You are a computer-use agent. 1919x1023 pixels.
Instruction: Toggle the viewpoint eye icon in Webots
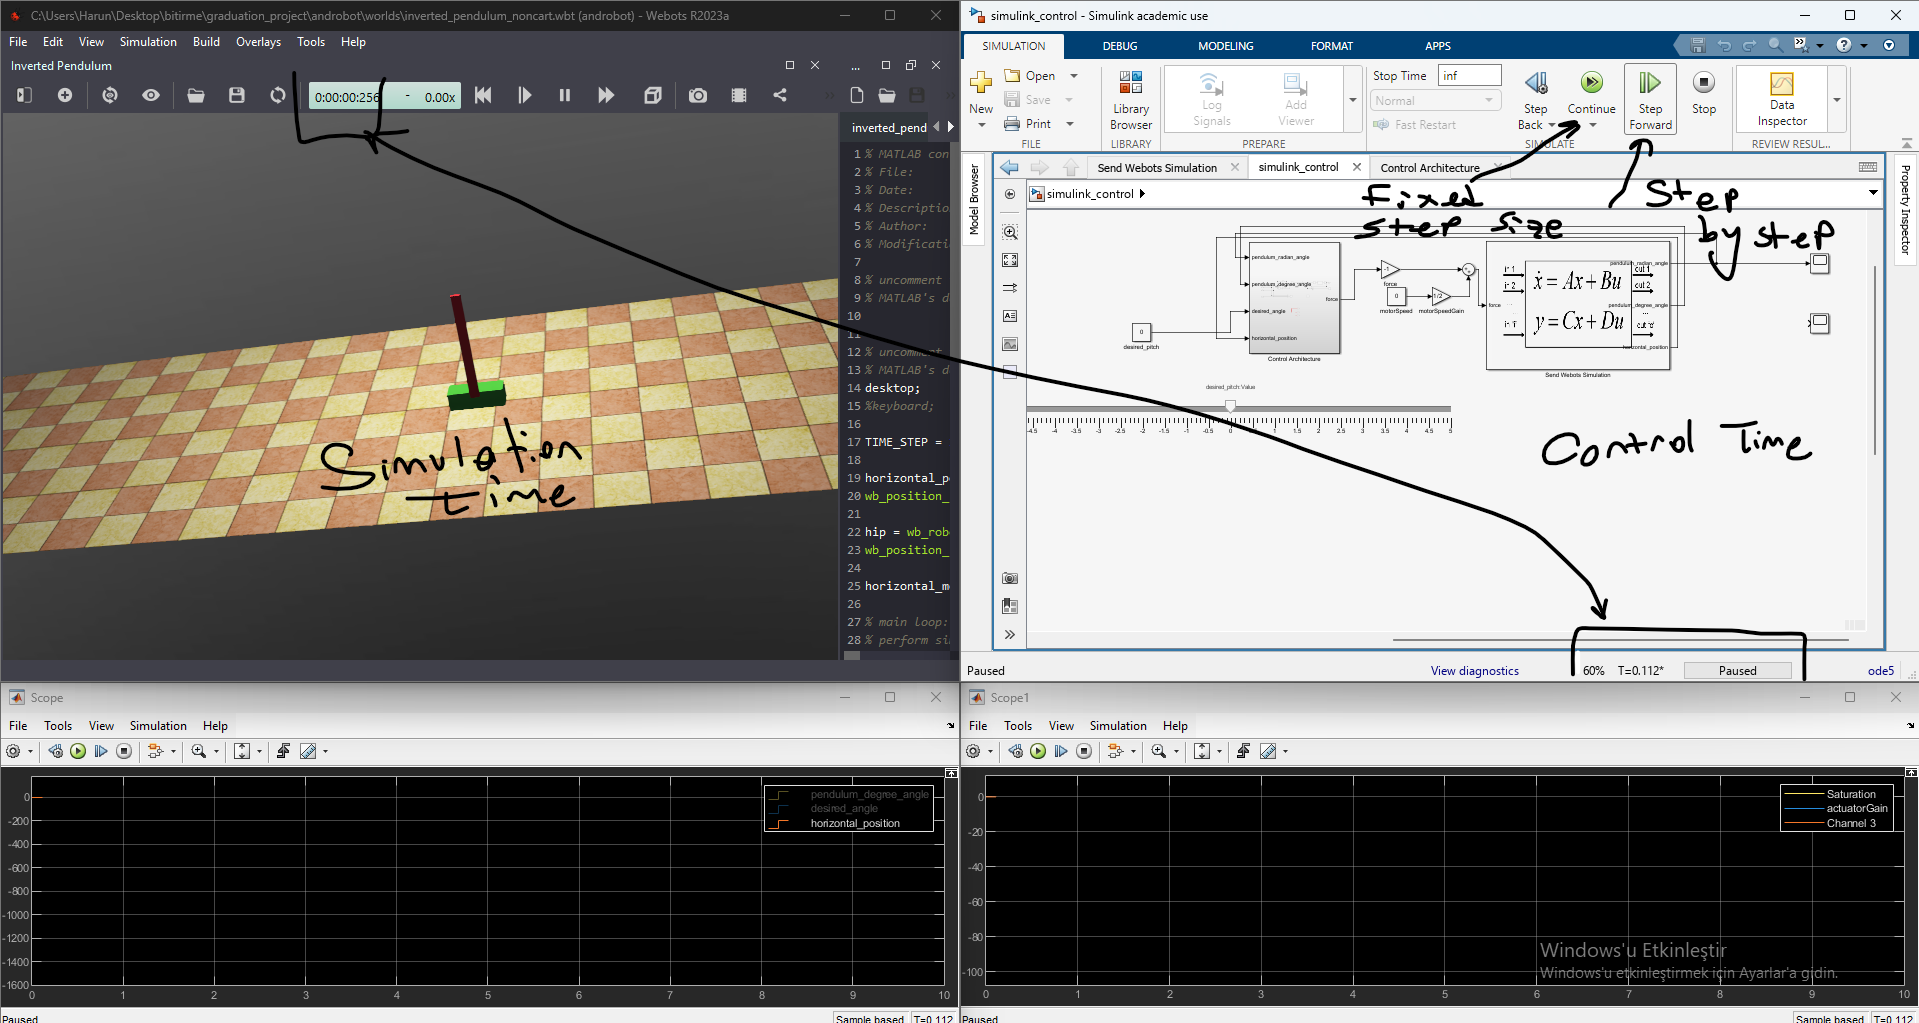tap(151, 95)
